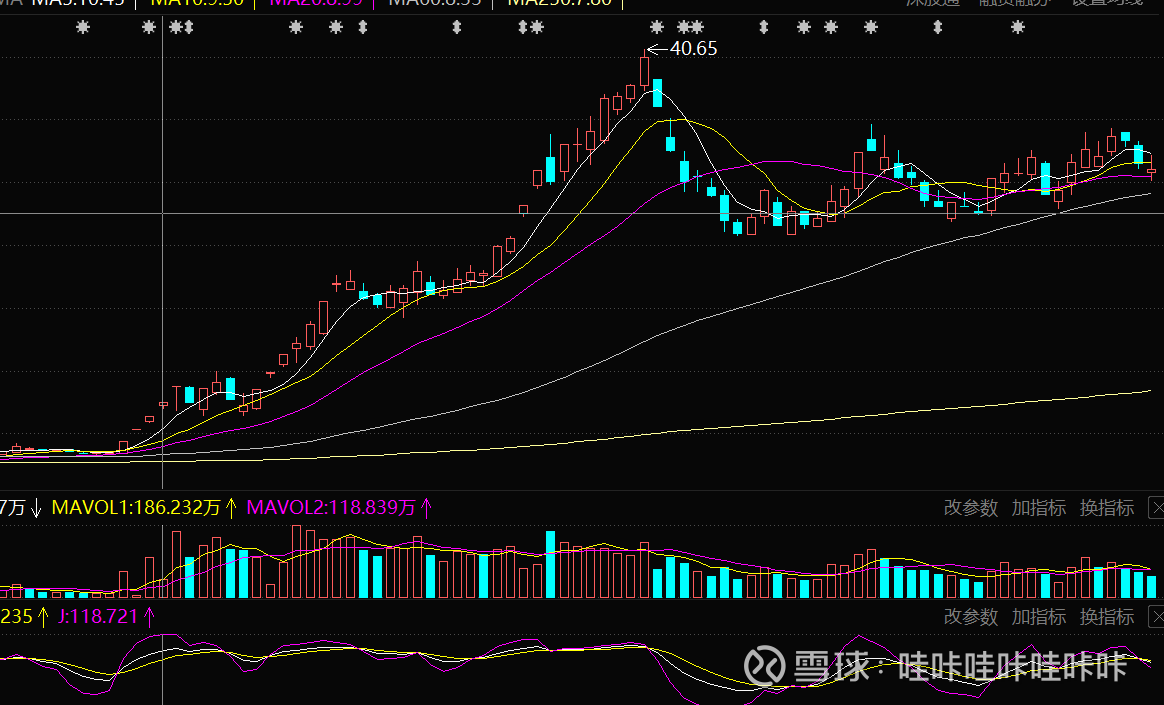
Task: Click the first up-down arrow marker in top row
Action: coord(187,27)
